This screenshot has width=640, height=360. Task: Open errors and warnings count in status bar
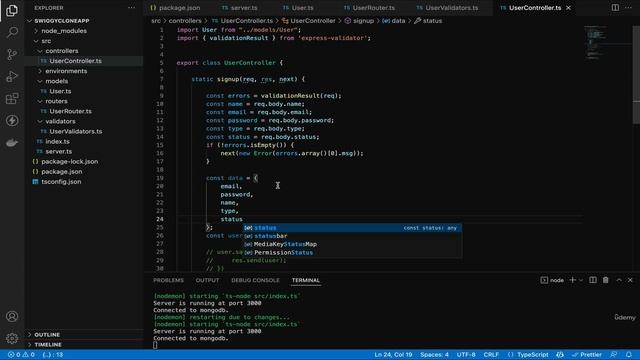[21, 355]
